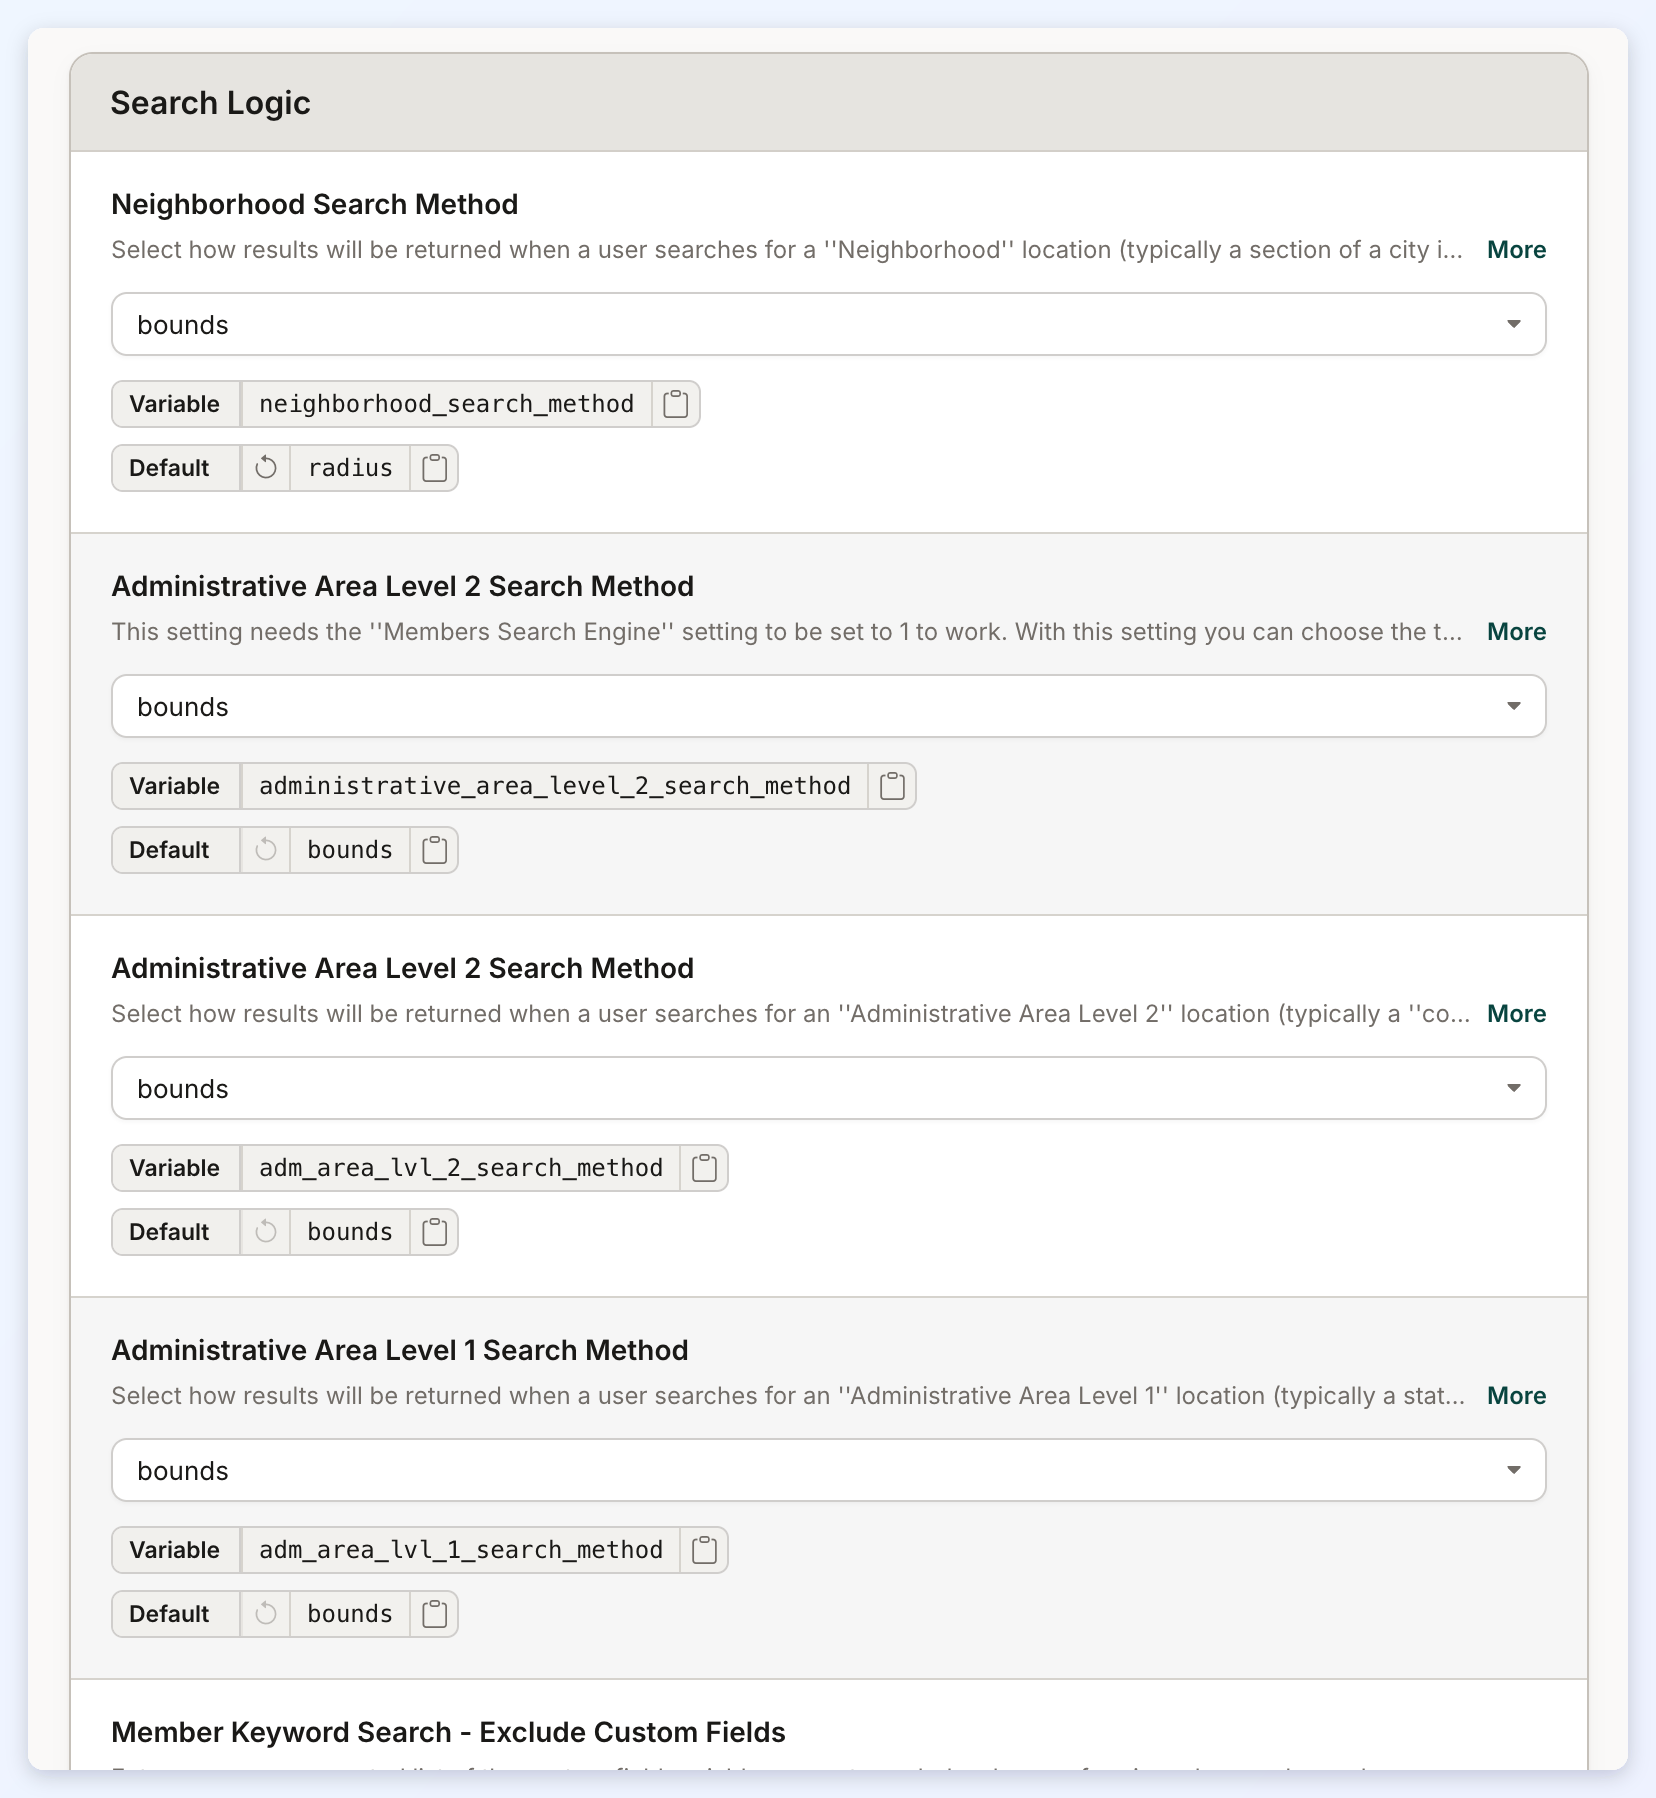
Task: Copy the adm_area_lvl_1_search_method variable name
Action: click(704, 1550)
